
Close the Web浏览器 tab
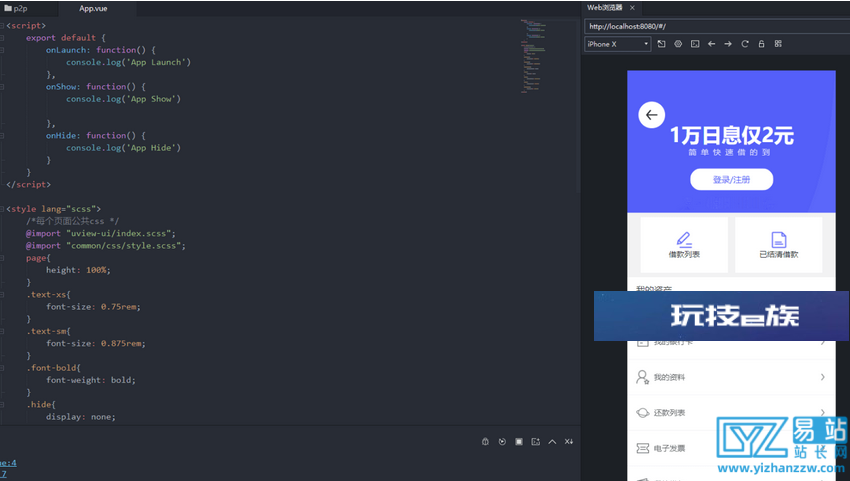click(632, 8)
